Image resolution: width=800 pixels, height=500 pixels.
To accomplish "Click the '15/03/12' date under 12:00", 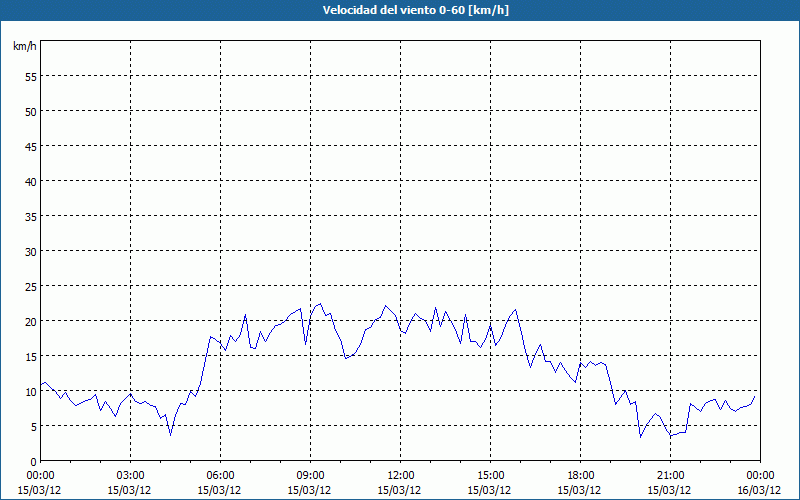I will point(399,490).
